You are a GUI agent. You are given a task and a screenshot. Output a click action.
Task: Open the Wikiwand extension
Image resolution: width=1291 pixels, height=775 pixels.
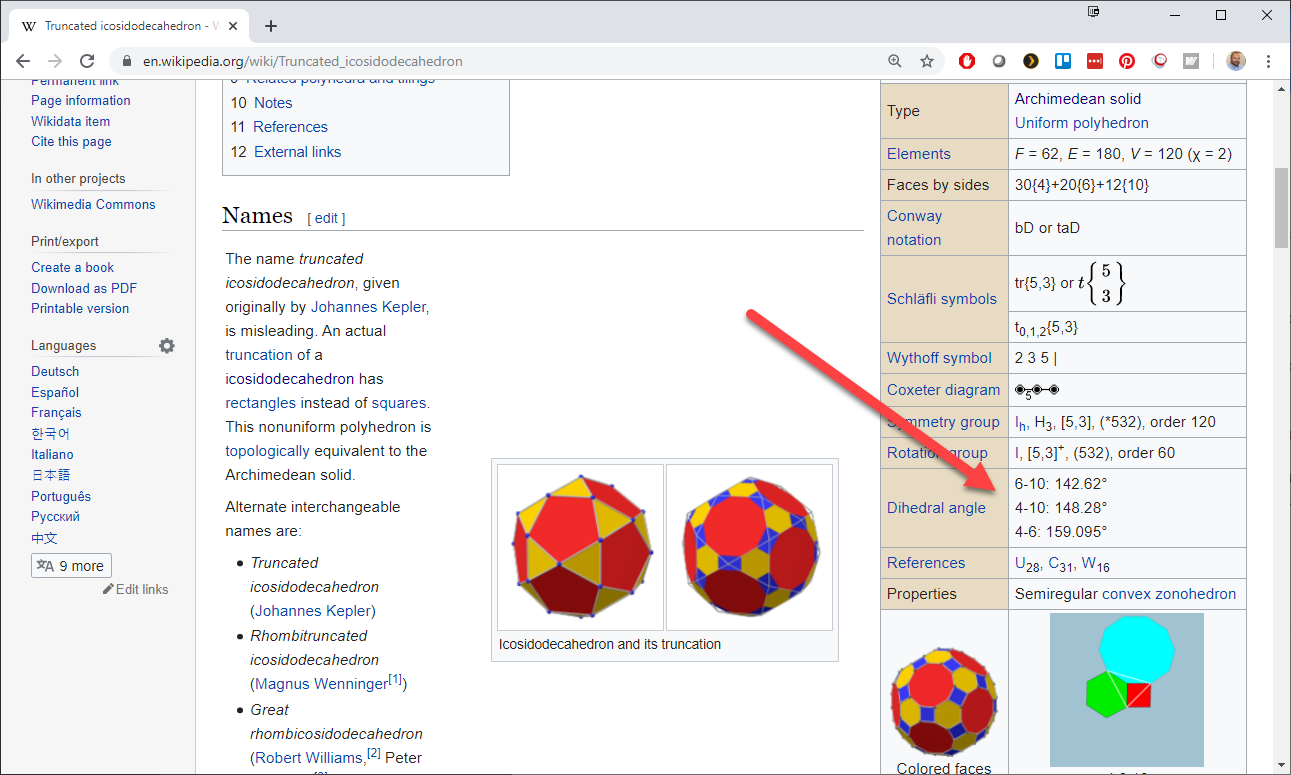[x=1191, y=61]
